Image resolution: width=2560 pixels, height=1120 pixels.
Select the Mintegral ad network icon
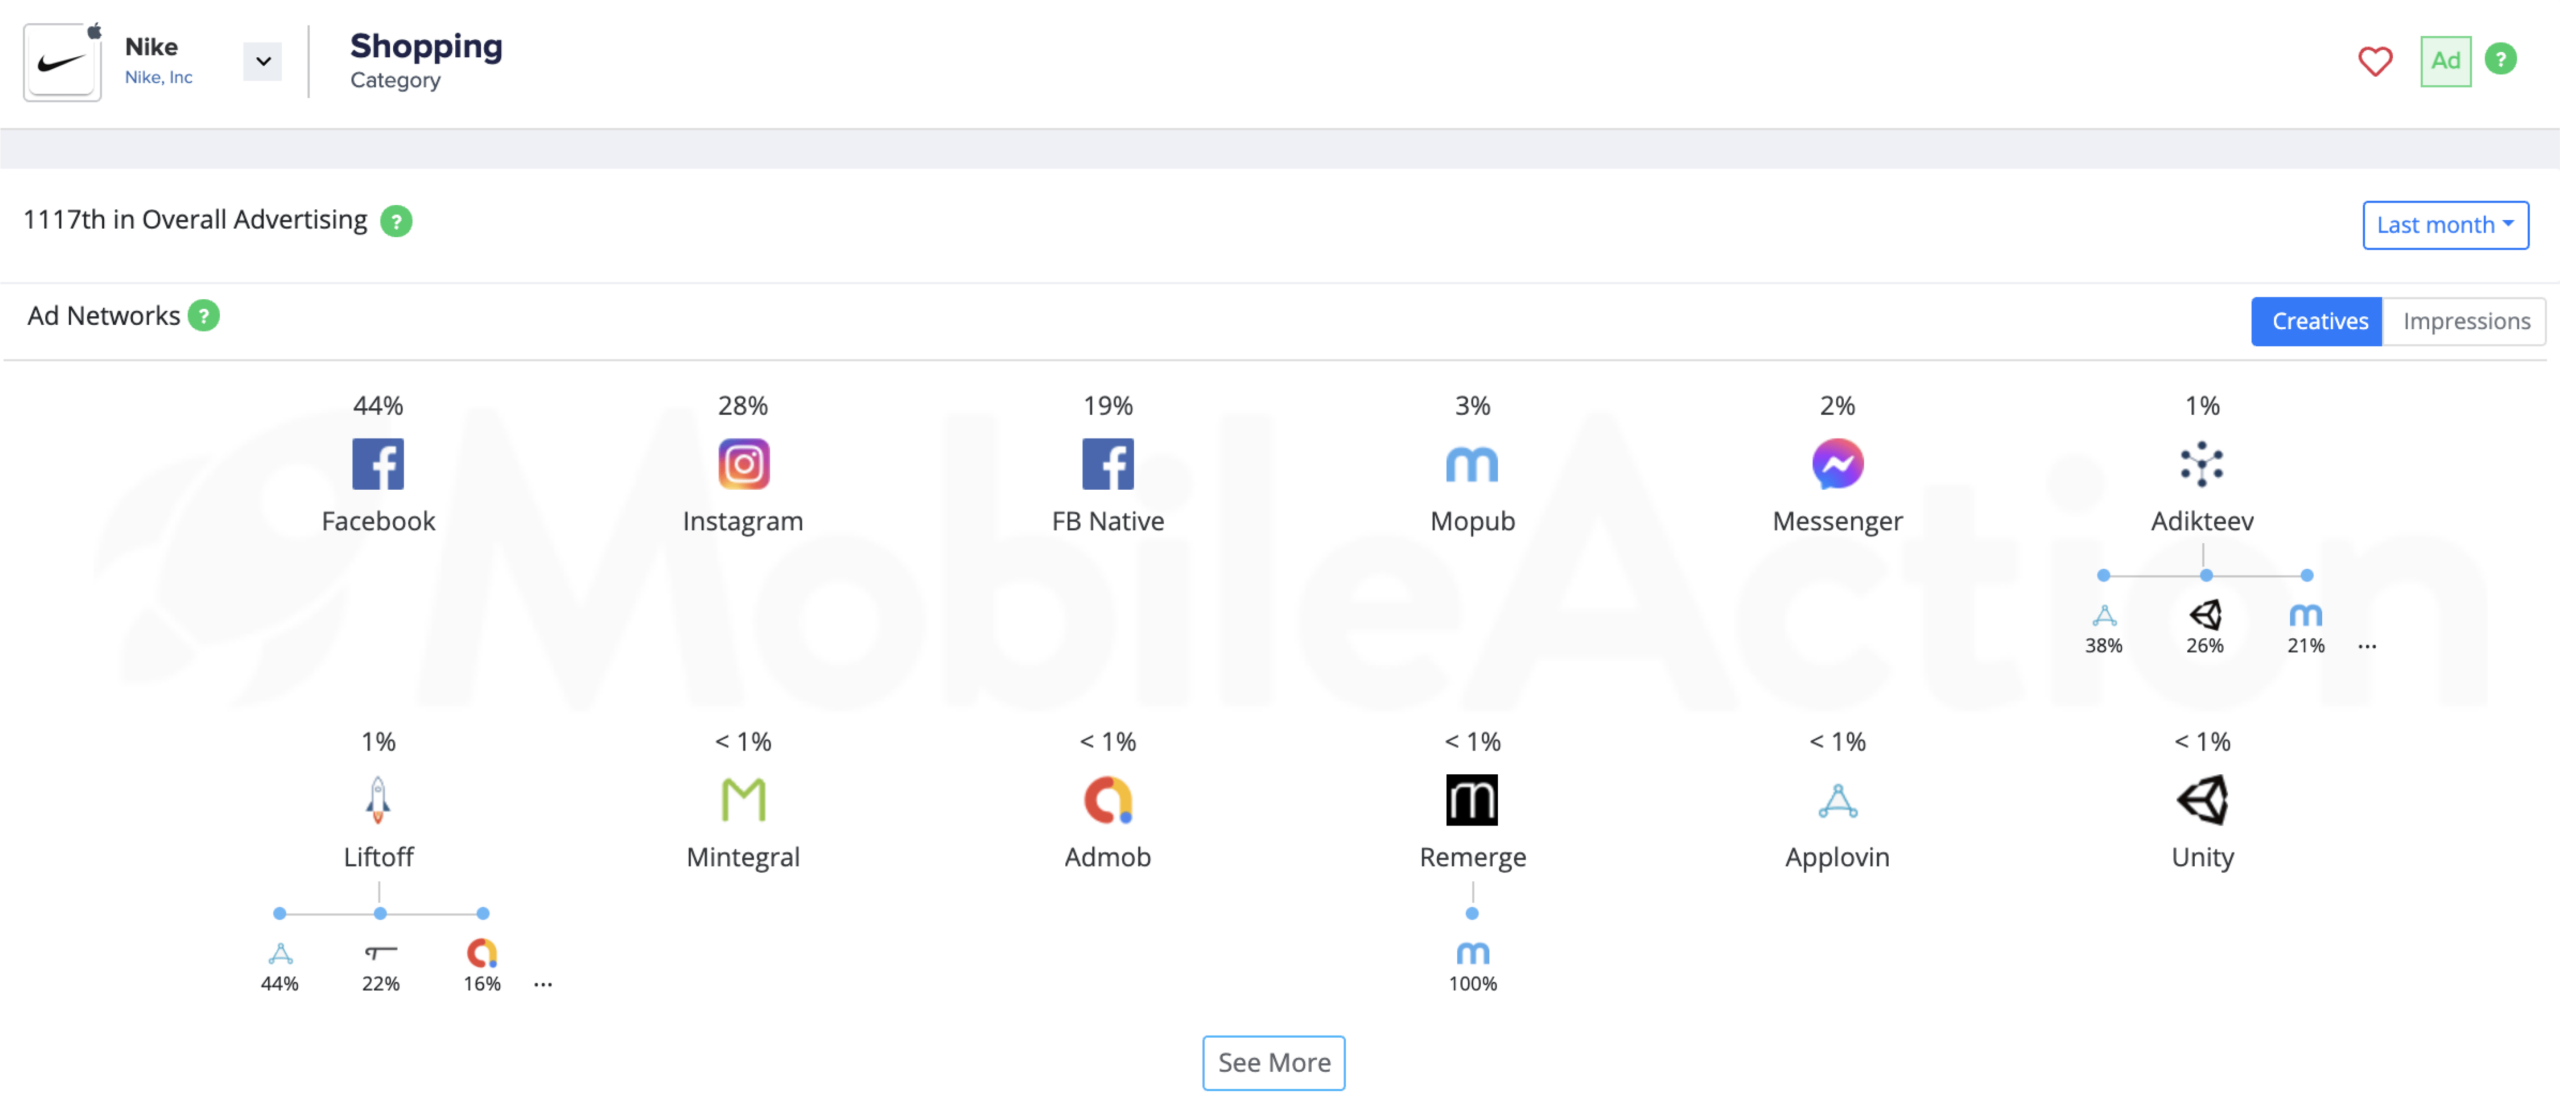coord(743,800)
